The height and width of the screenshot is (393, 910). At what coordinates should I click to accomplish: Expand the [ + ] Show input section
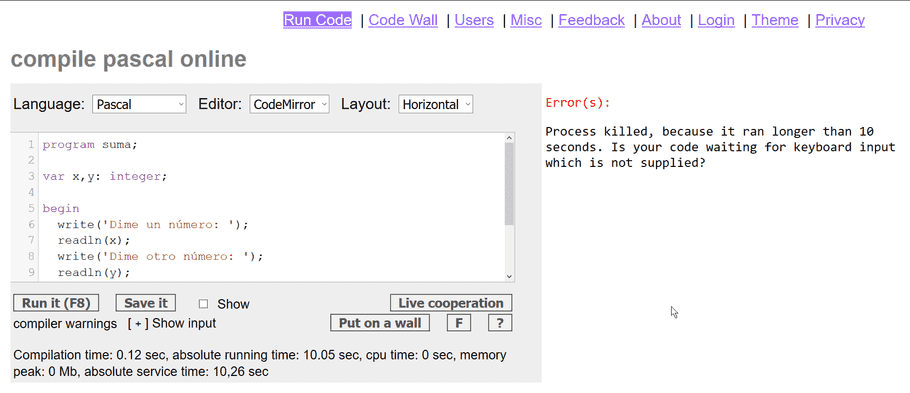(x=172, y=323)
